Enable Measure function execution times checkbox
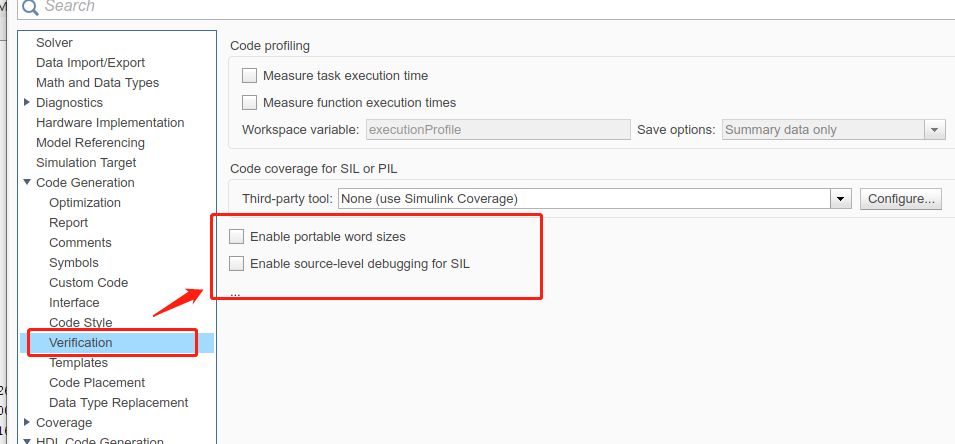 click(250, 102)
